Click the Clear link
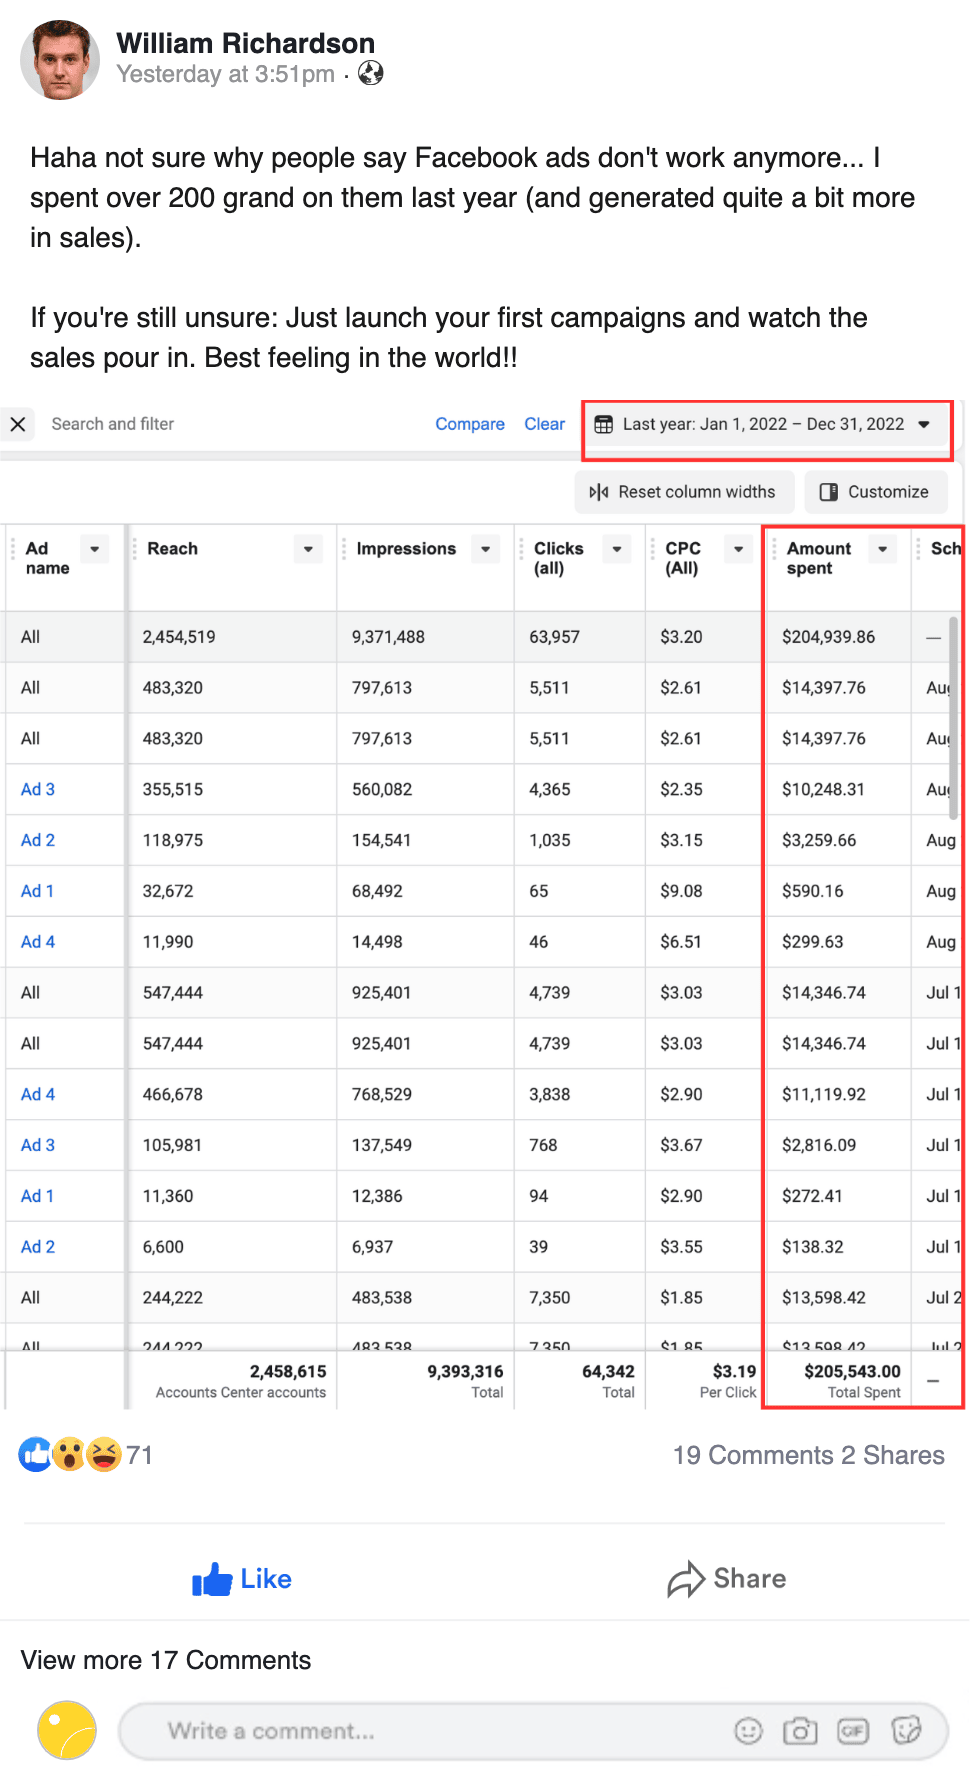The height and width of the screenshot is (1778, 970). pyautogui.click(x=545, y=424)
